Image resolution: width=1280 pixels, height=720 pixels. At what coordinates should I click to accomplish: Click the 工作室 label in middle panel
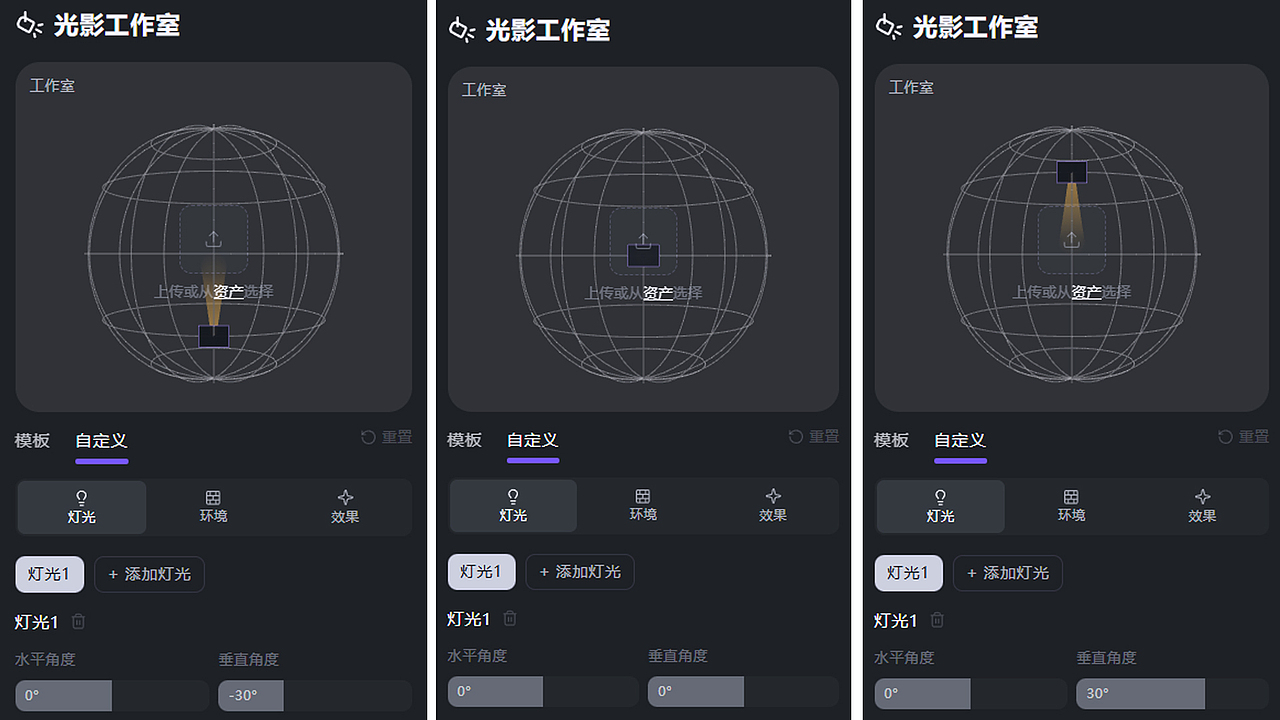pyautogui.click(x=484, y=90)
